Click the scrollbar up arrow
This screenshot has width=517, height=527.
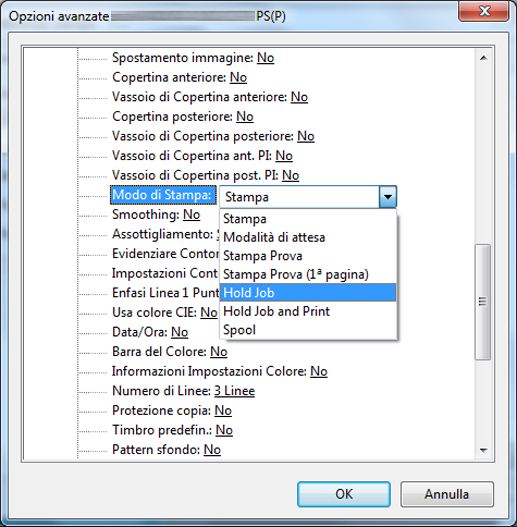coord(483,58)
